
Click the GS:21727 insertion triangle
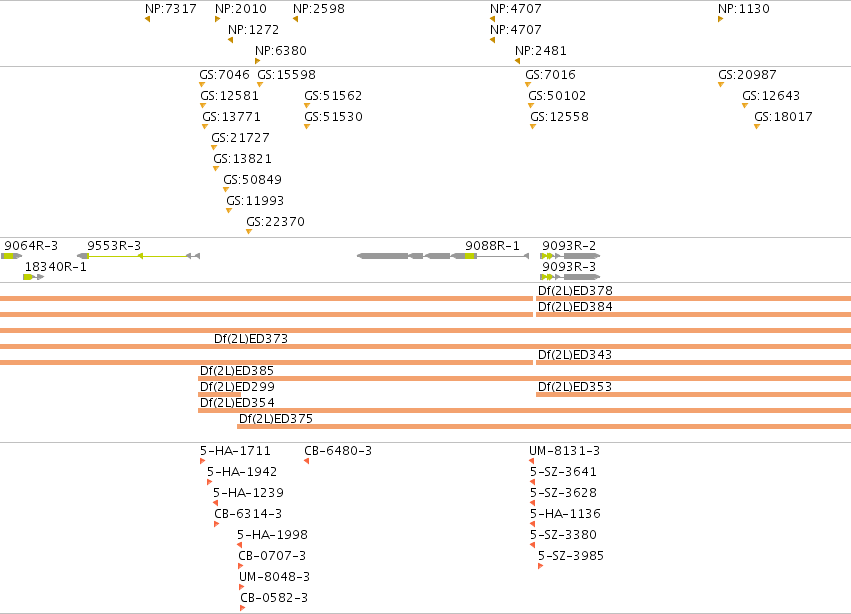coord(214,148)
